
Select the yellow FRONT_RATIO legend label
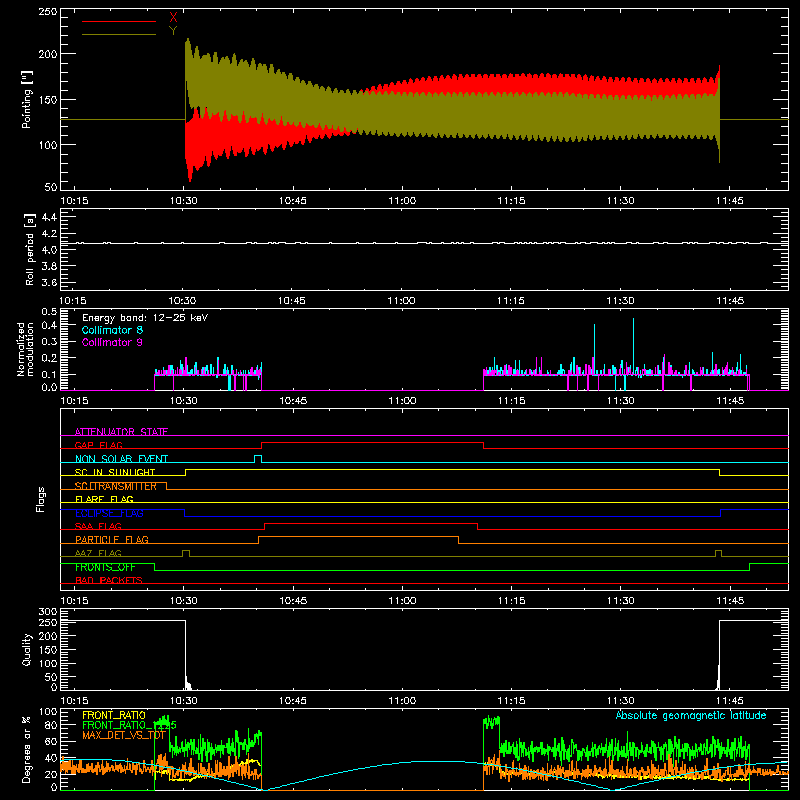tap(114, 715)
